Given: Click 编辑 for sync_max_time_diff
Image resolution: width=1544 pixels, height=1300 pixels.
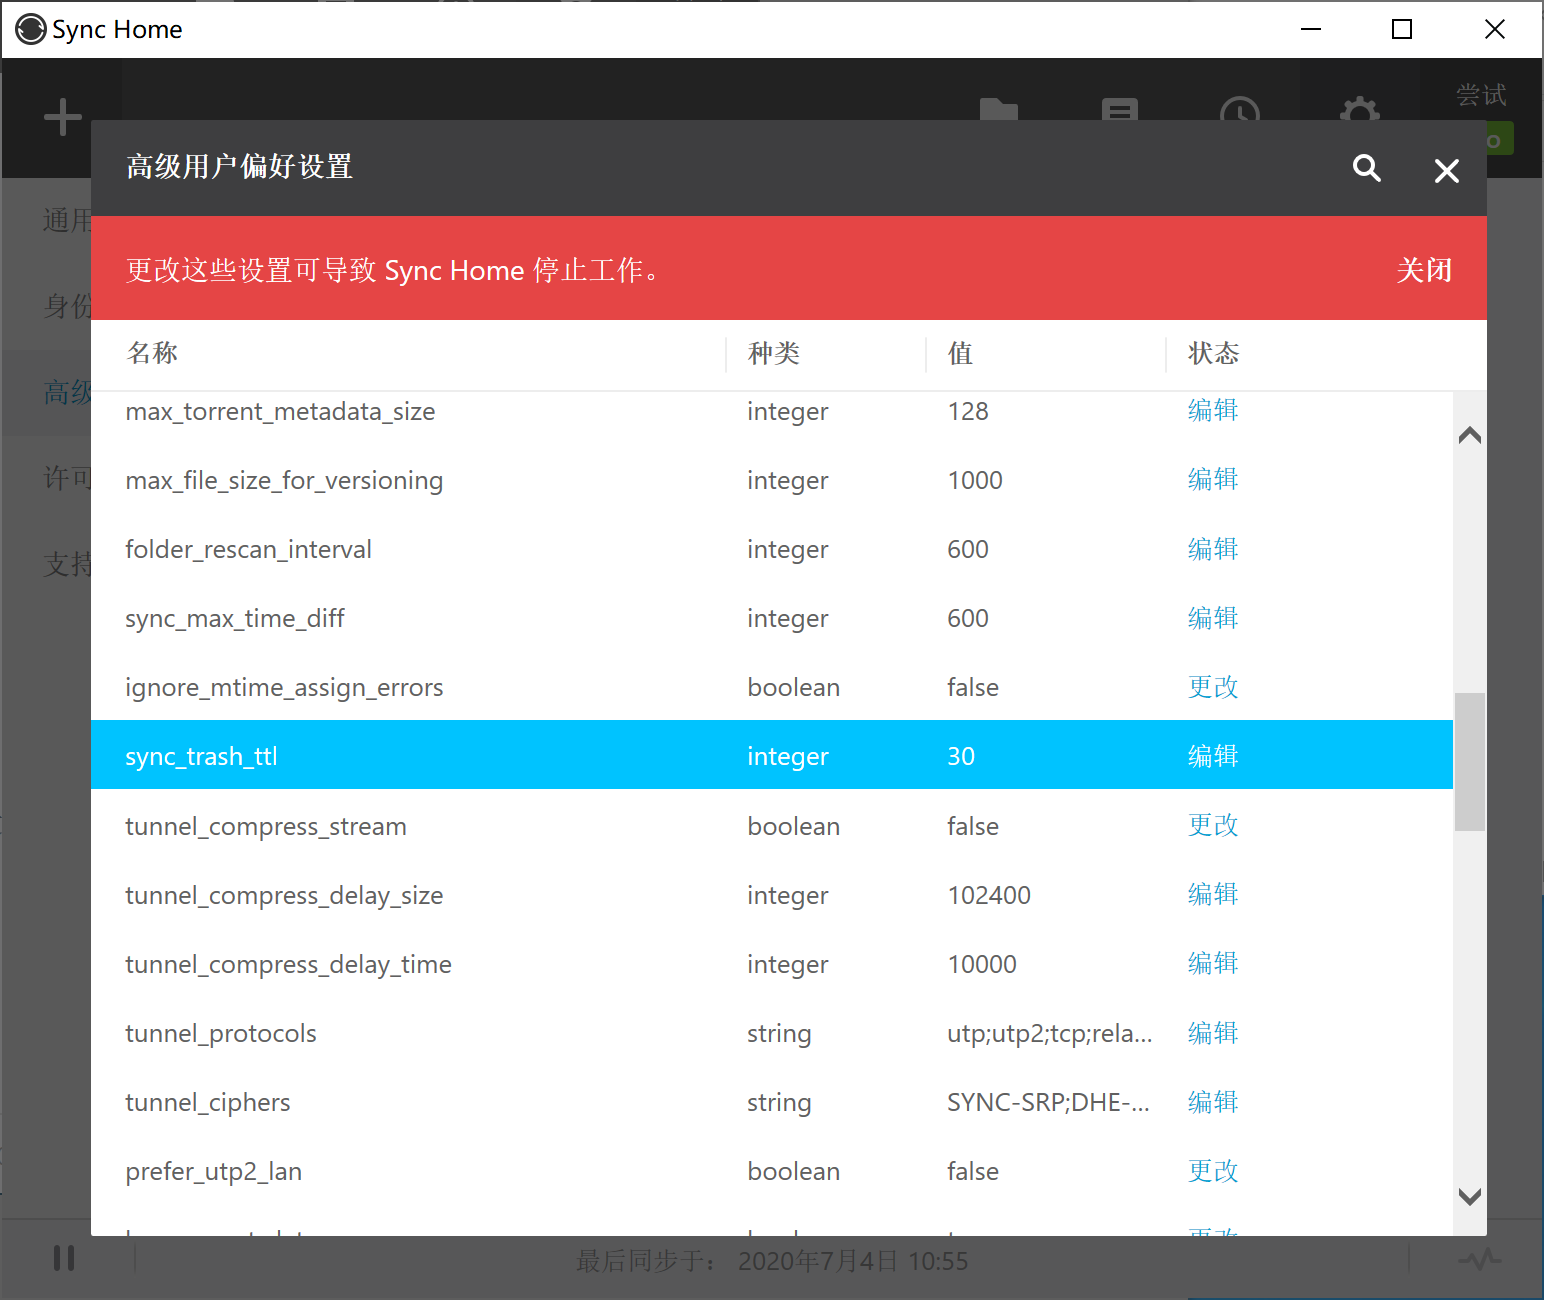Looking at the screenshot, I should coord(1213,618).
